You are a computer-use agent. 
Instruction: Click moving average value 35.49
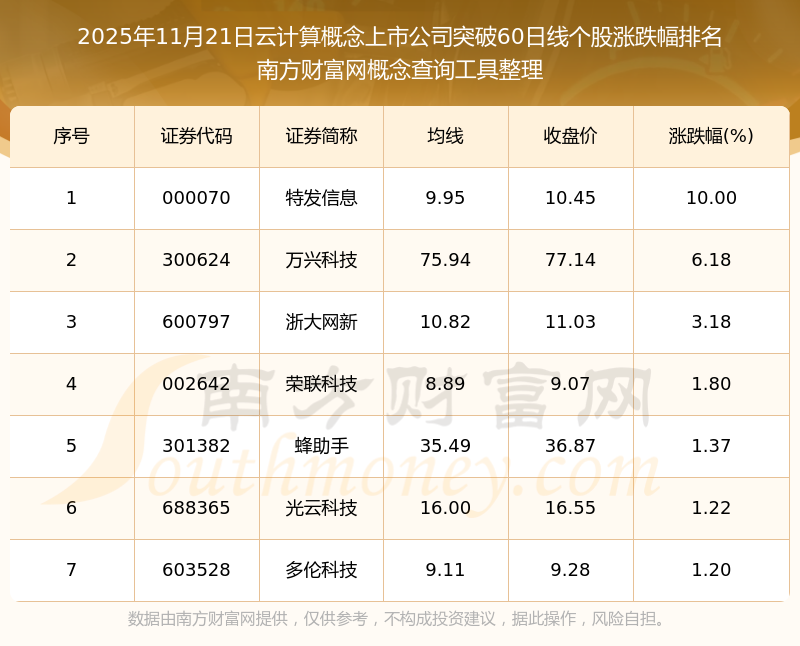coord(445,446)
